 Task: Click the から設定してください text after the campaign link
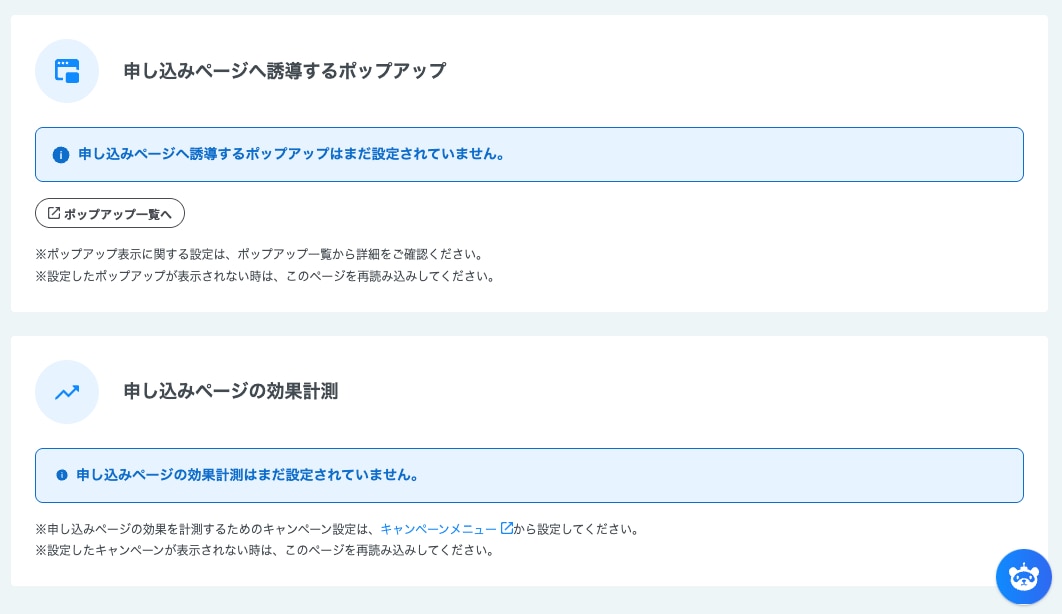[576, 529]
